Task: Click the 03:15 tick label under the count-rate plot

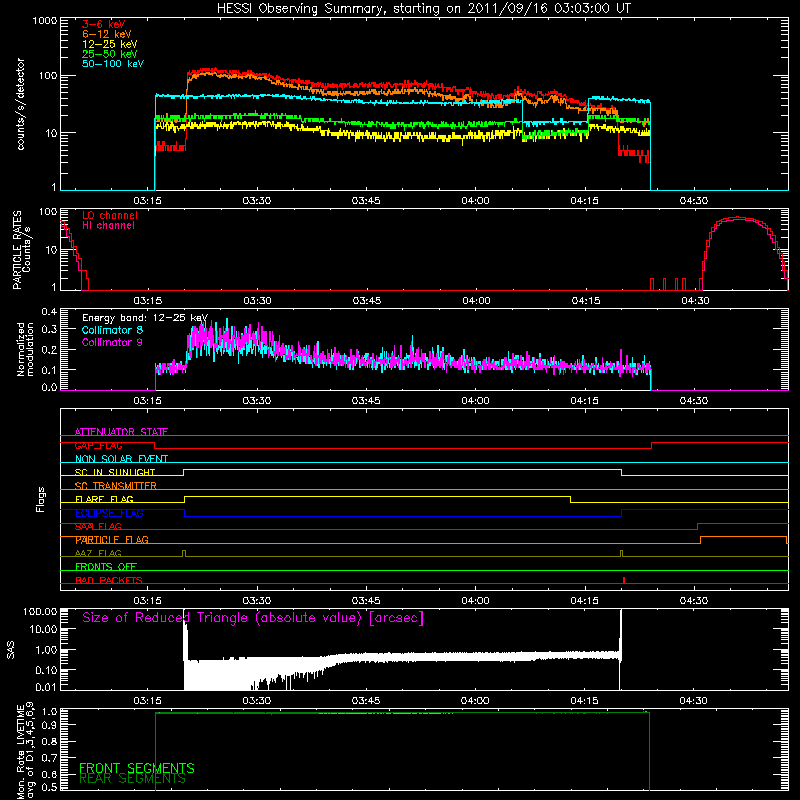Action: pyautogui.click(x=147, y=201)
